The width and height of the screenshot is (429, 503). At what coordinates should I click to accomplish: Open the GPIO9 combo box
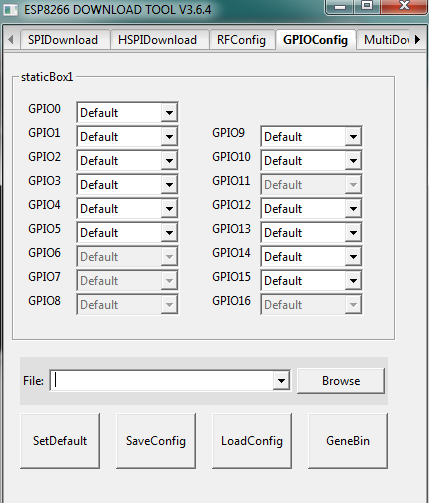point(353,136)
